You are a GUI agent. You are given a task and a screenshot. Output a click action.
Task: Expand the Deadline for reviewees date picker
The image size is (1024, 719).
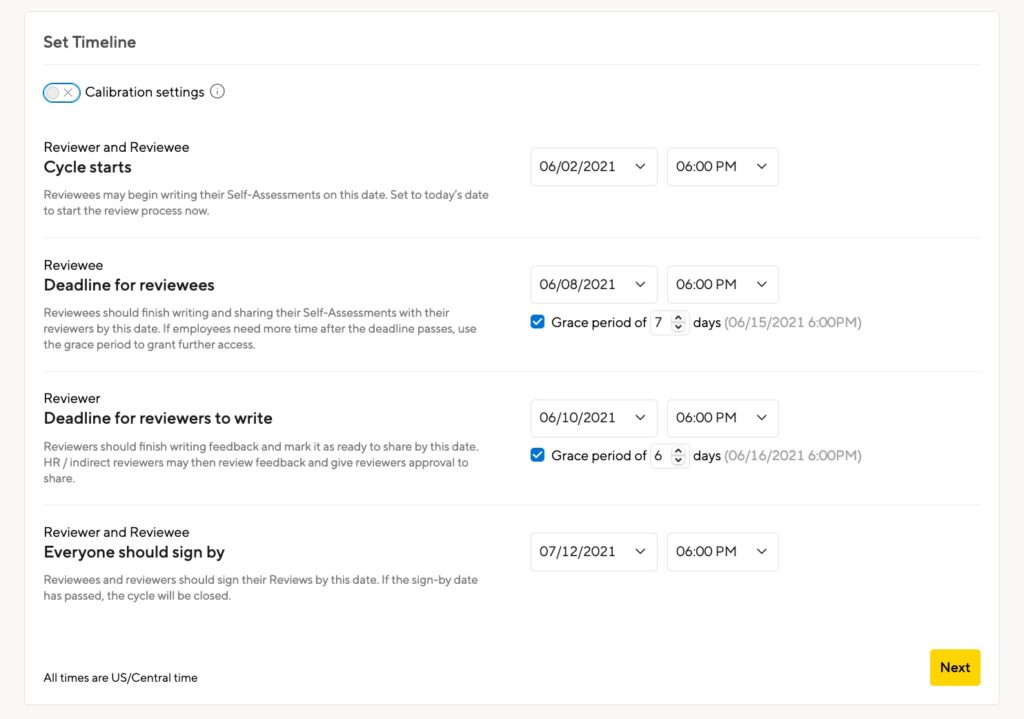pyautogui.click(x=594, y=285)
